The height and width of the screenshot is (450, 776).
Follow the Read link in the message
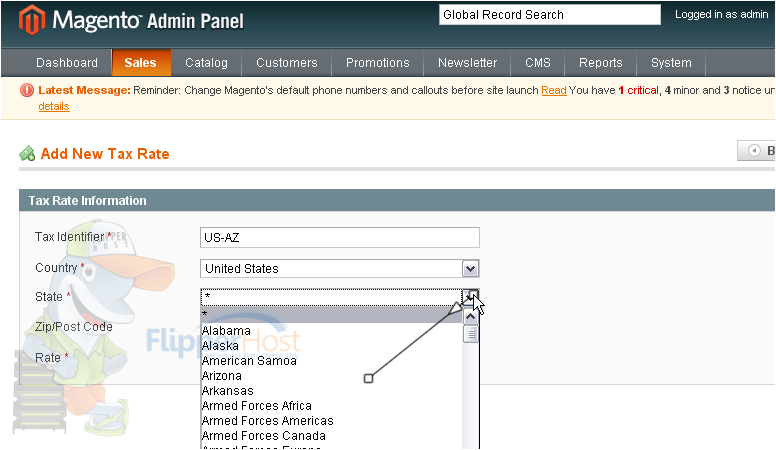(x=554, y=91)
